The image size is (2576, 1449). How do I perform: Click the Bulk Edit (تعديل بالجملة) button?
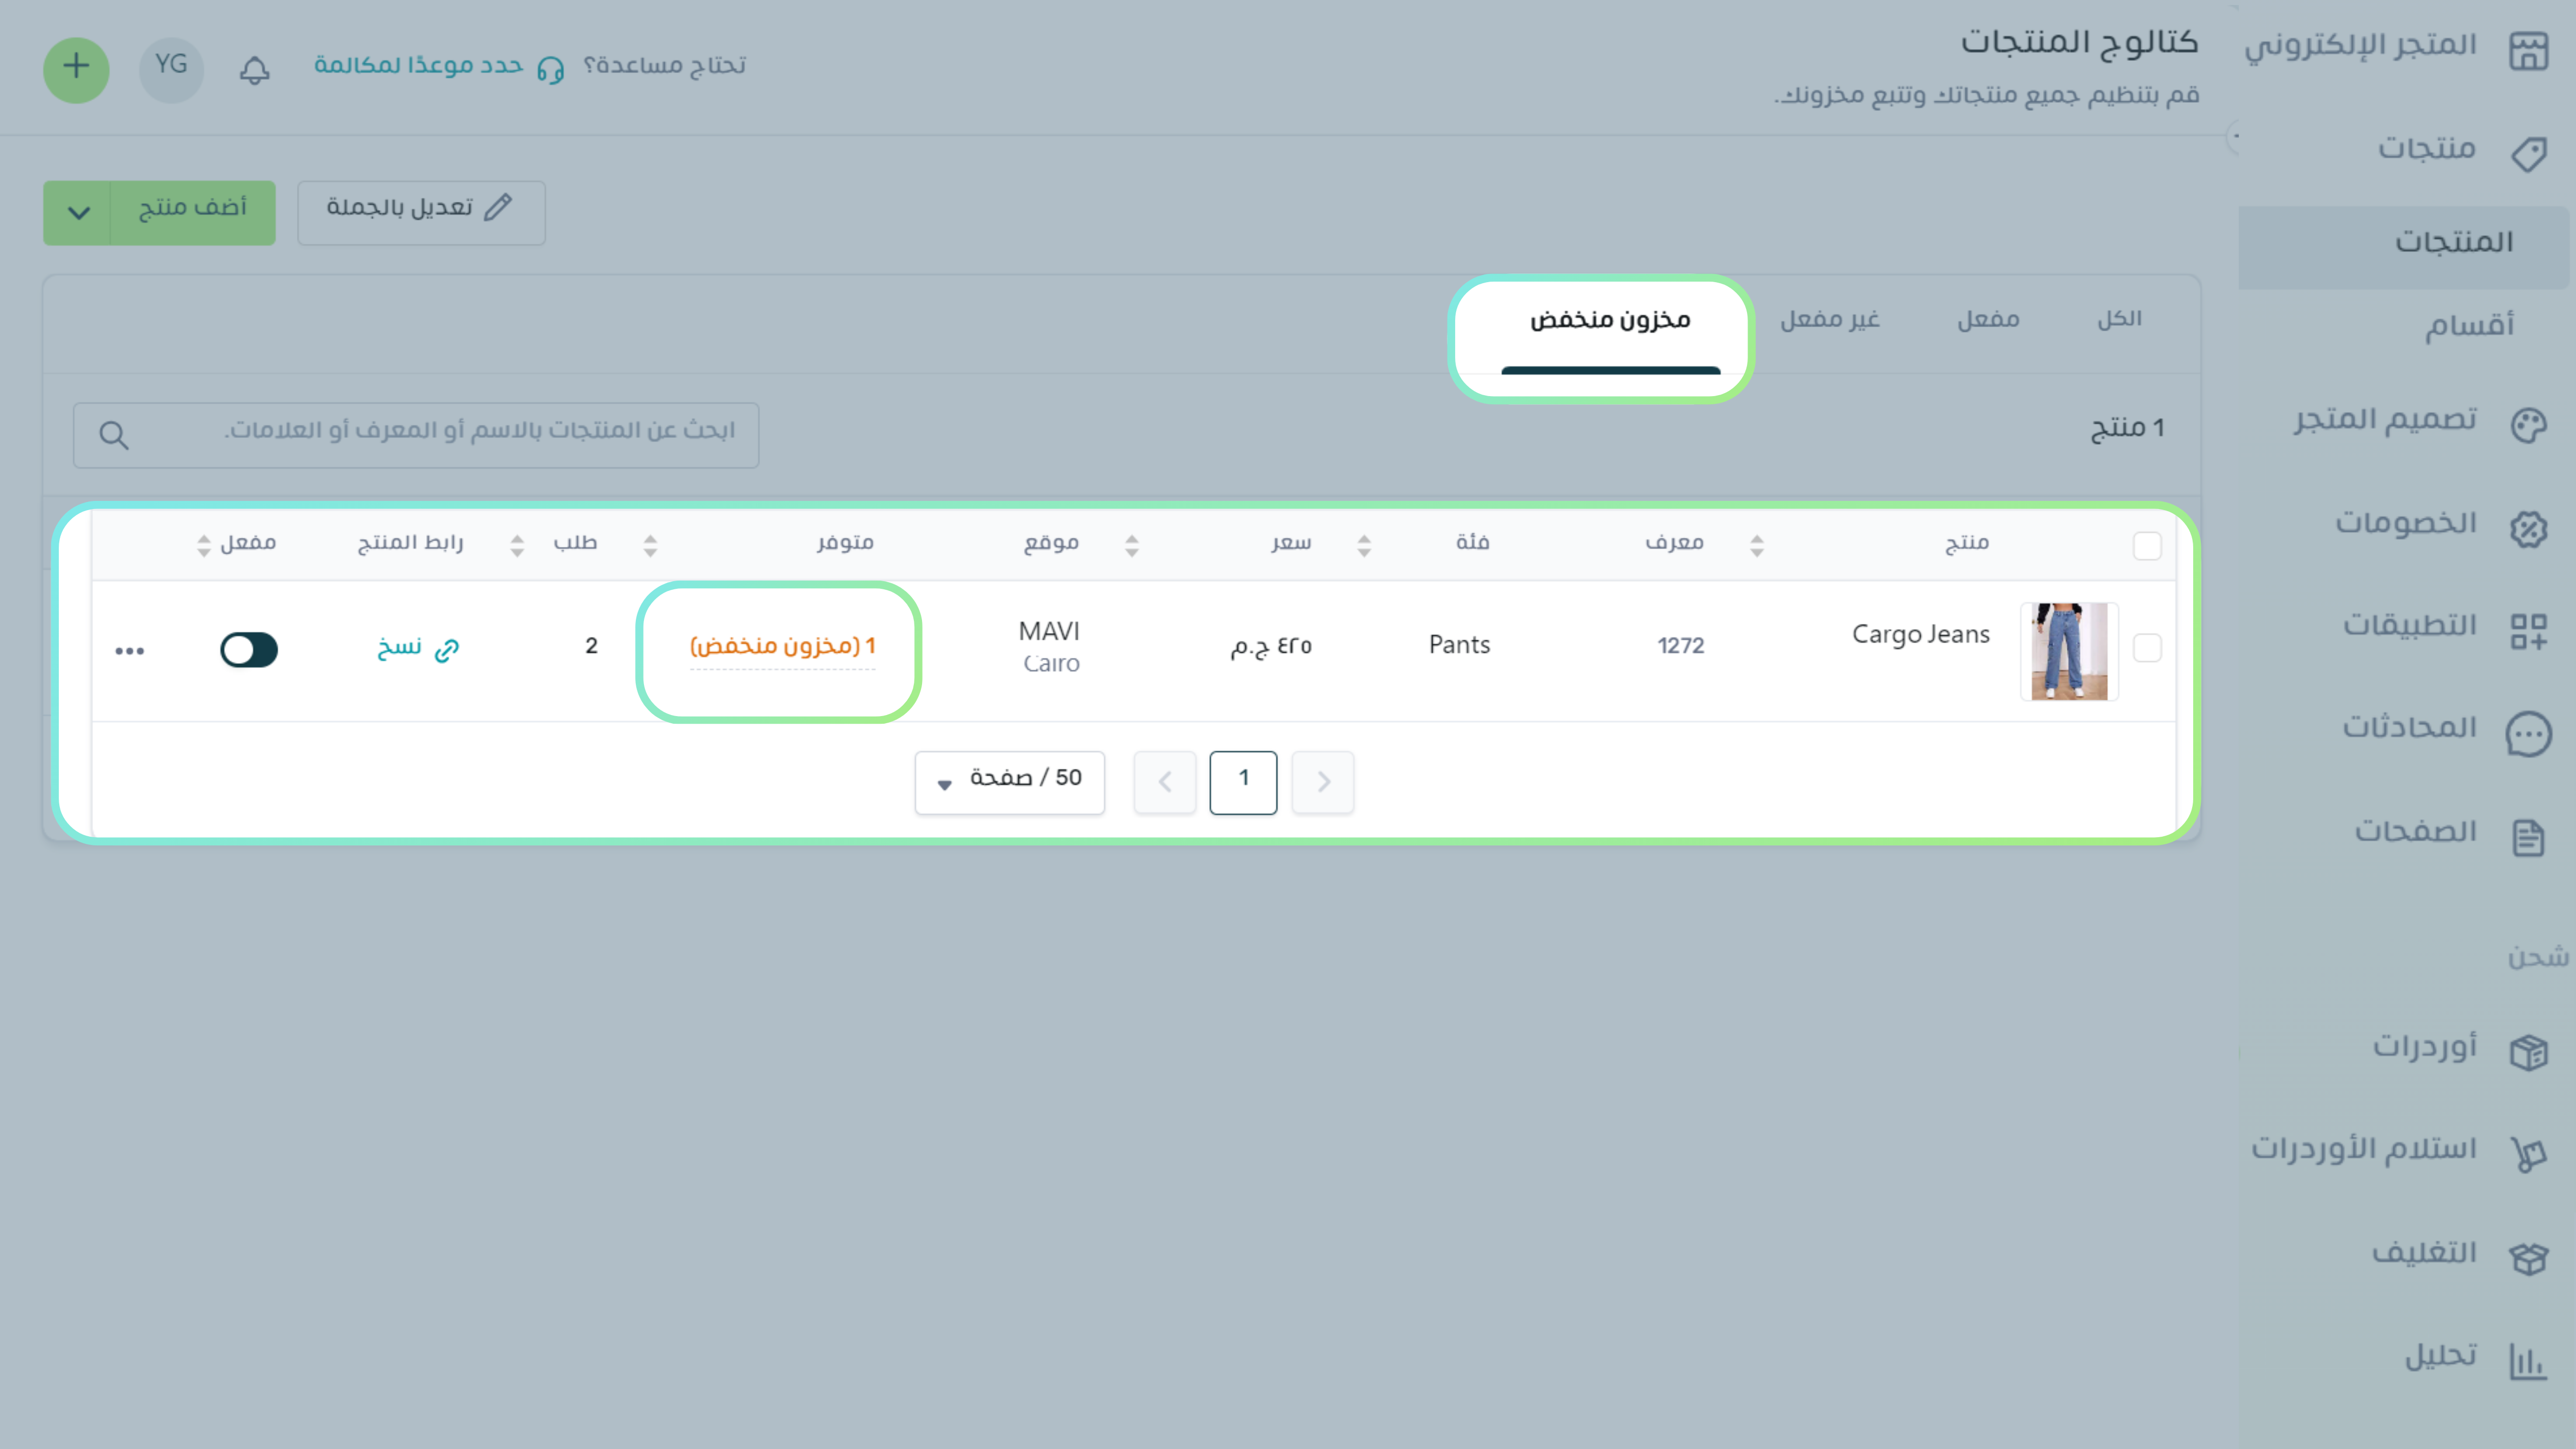[x=421, y=212]
